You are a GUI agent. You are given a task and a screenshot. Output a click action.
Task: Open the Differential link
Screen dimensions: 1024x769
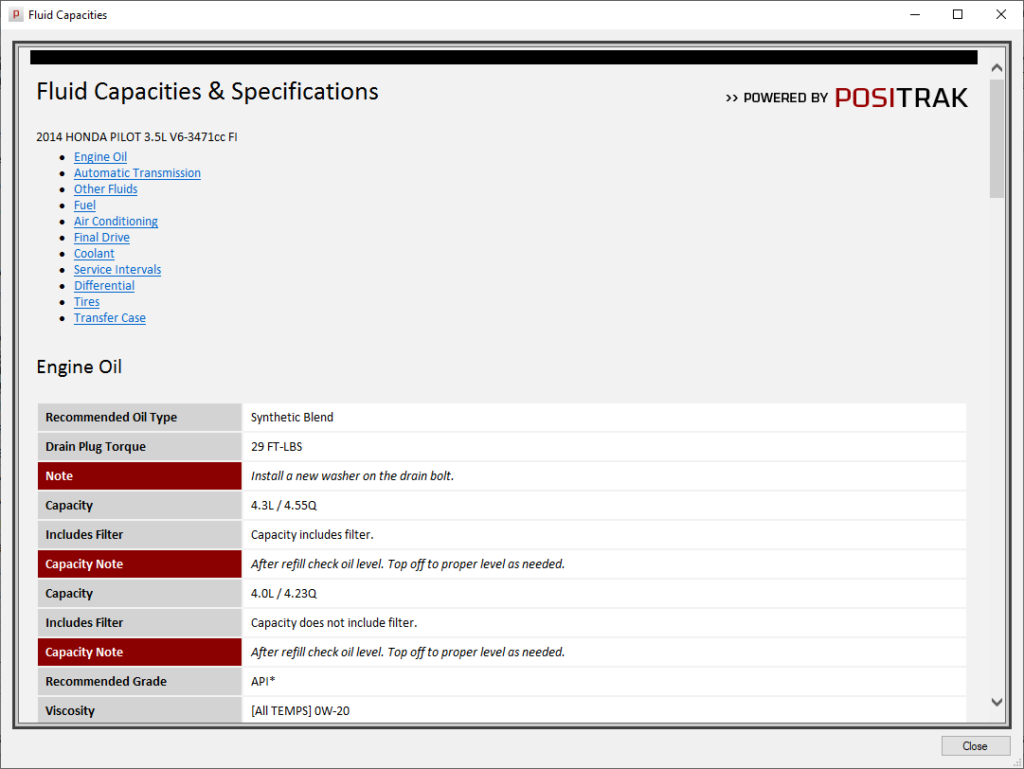[104, 286]
